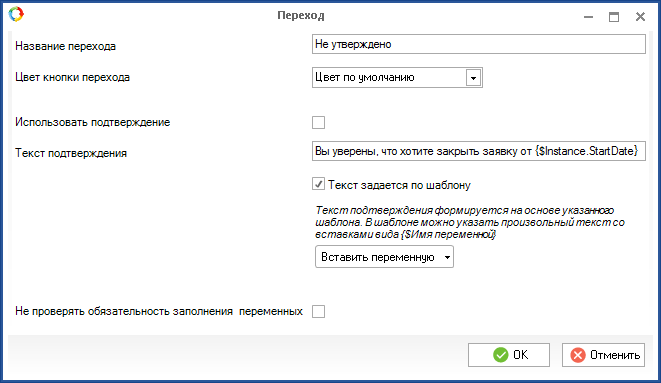Viewport: 661px width, 383px height.
Task: Enable the Использовать подтверждение checkbox
Action: coord(318,123)
